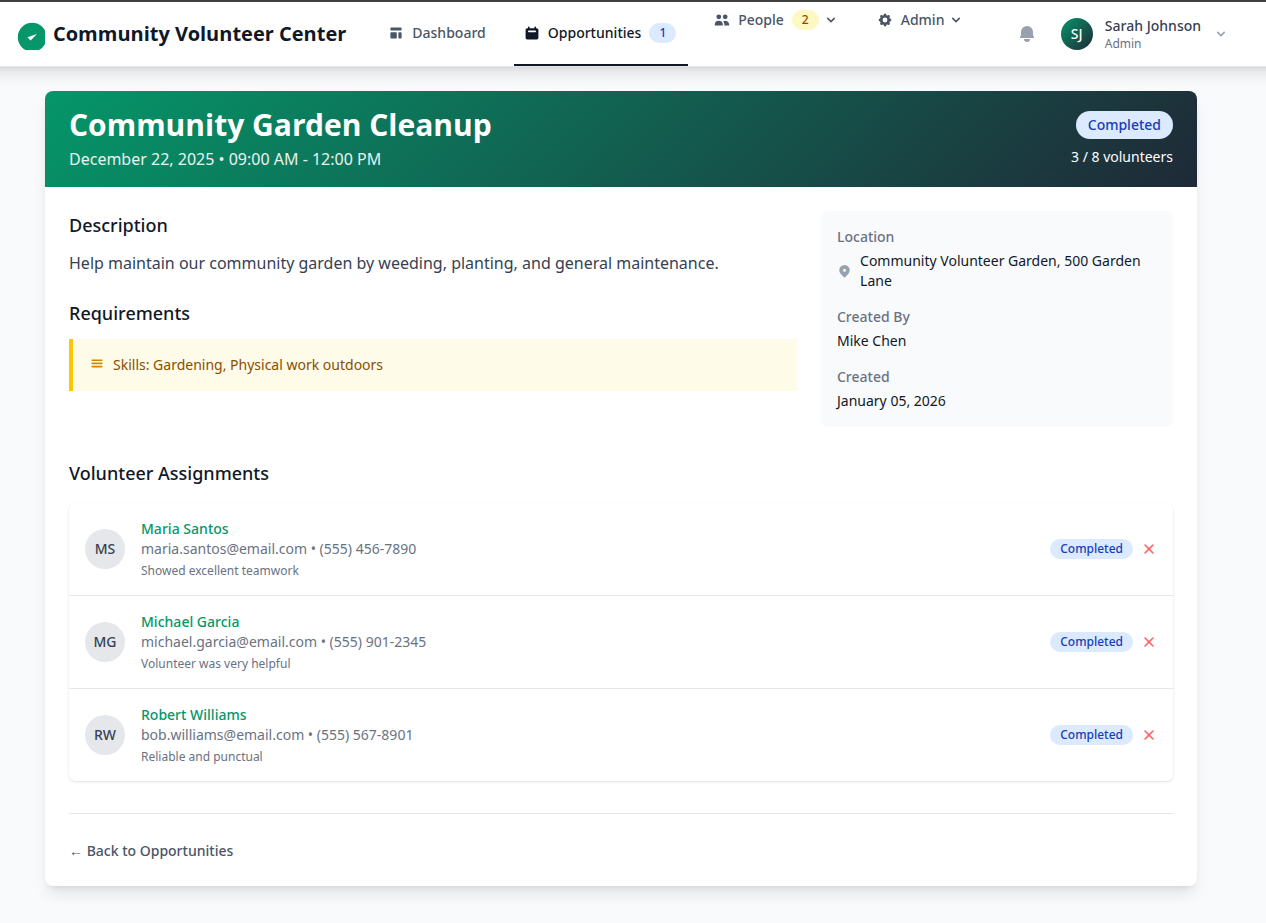1266x923 pixels.
Task: Remove Michael Garcia assignment with red X
Action: (1149, 642)
